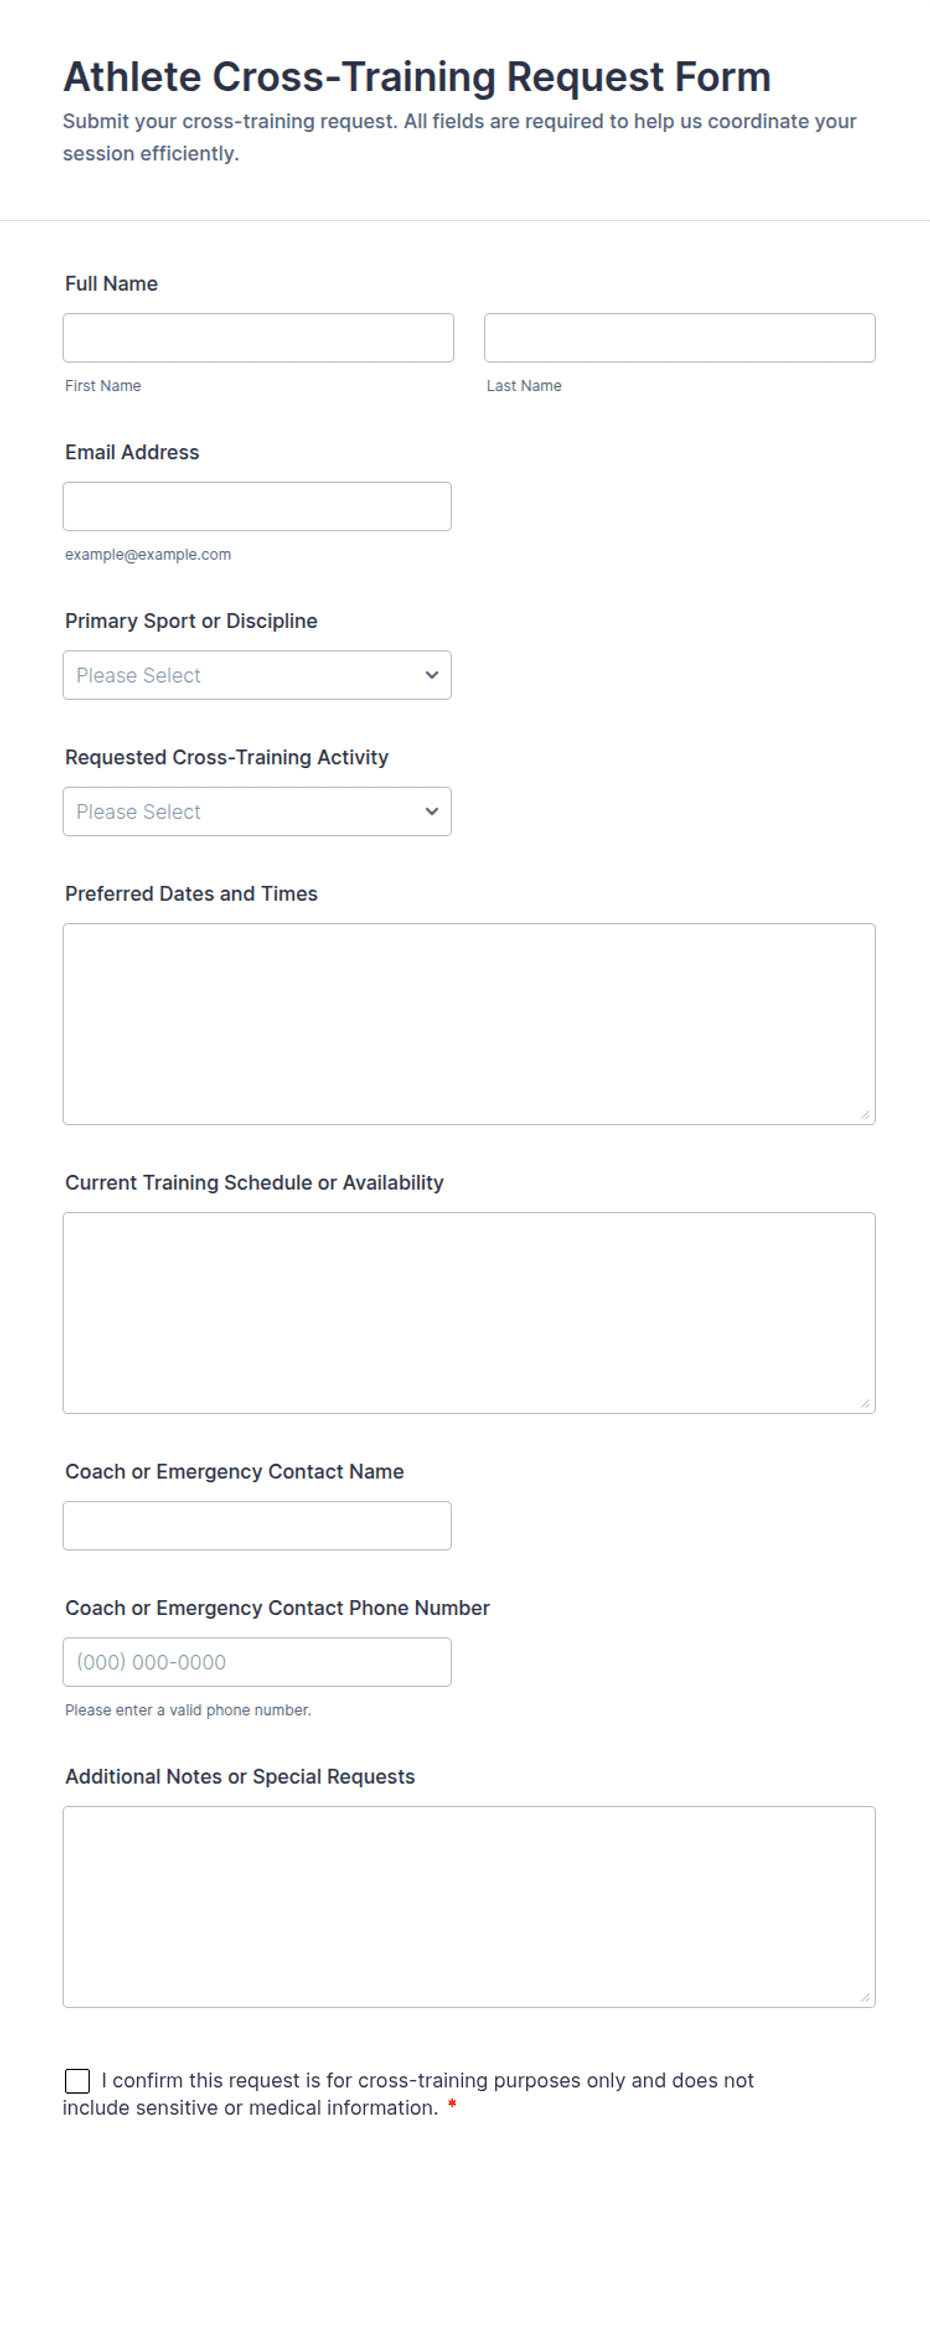
Task: Focus the Email Address text box
Action: [x=257, y=507]
